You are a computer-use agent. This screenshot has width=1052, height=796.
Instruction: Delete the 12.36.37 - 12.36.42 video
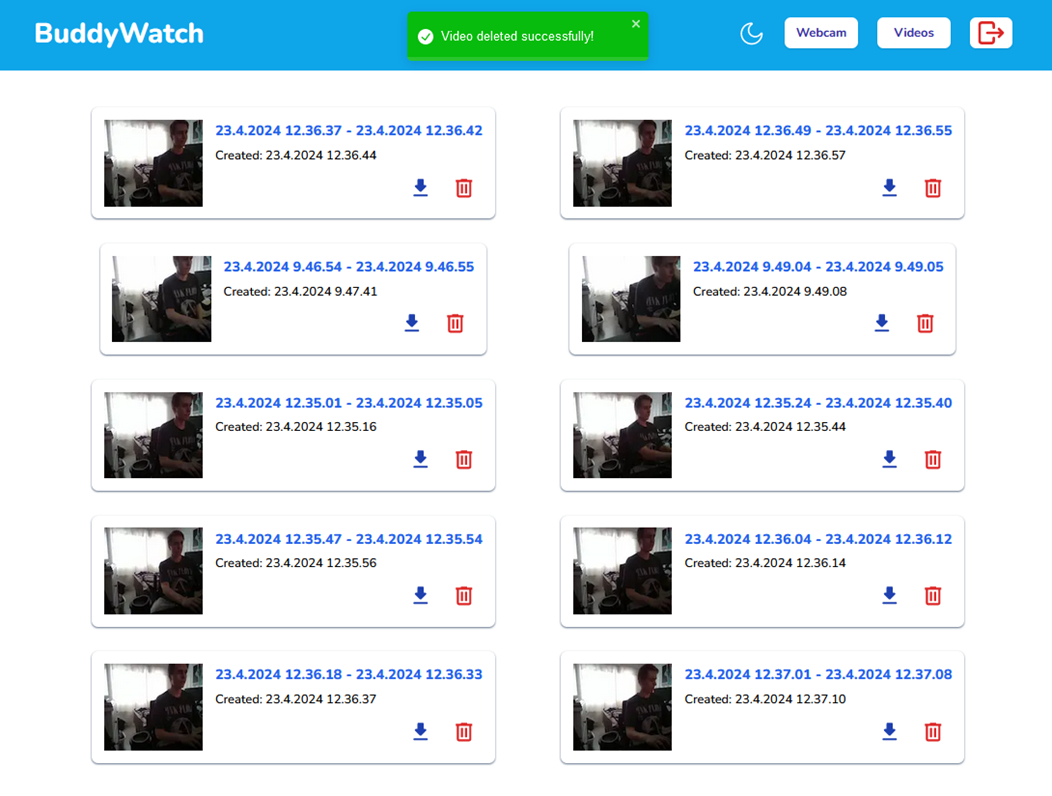464,188
